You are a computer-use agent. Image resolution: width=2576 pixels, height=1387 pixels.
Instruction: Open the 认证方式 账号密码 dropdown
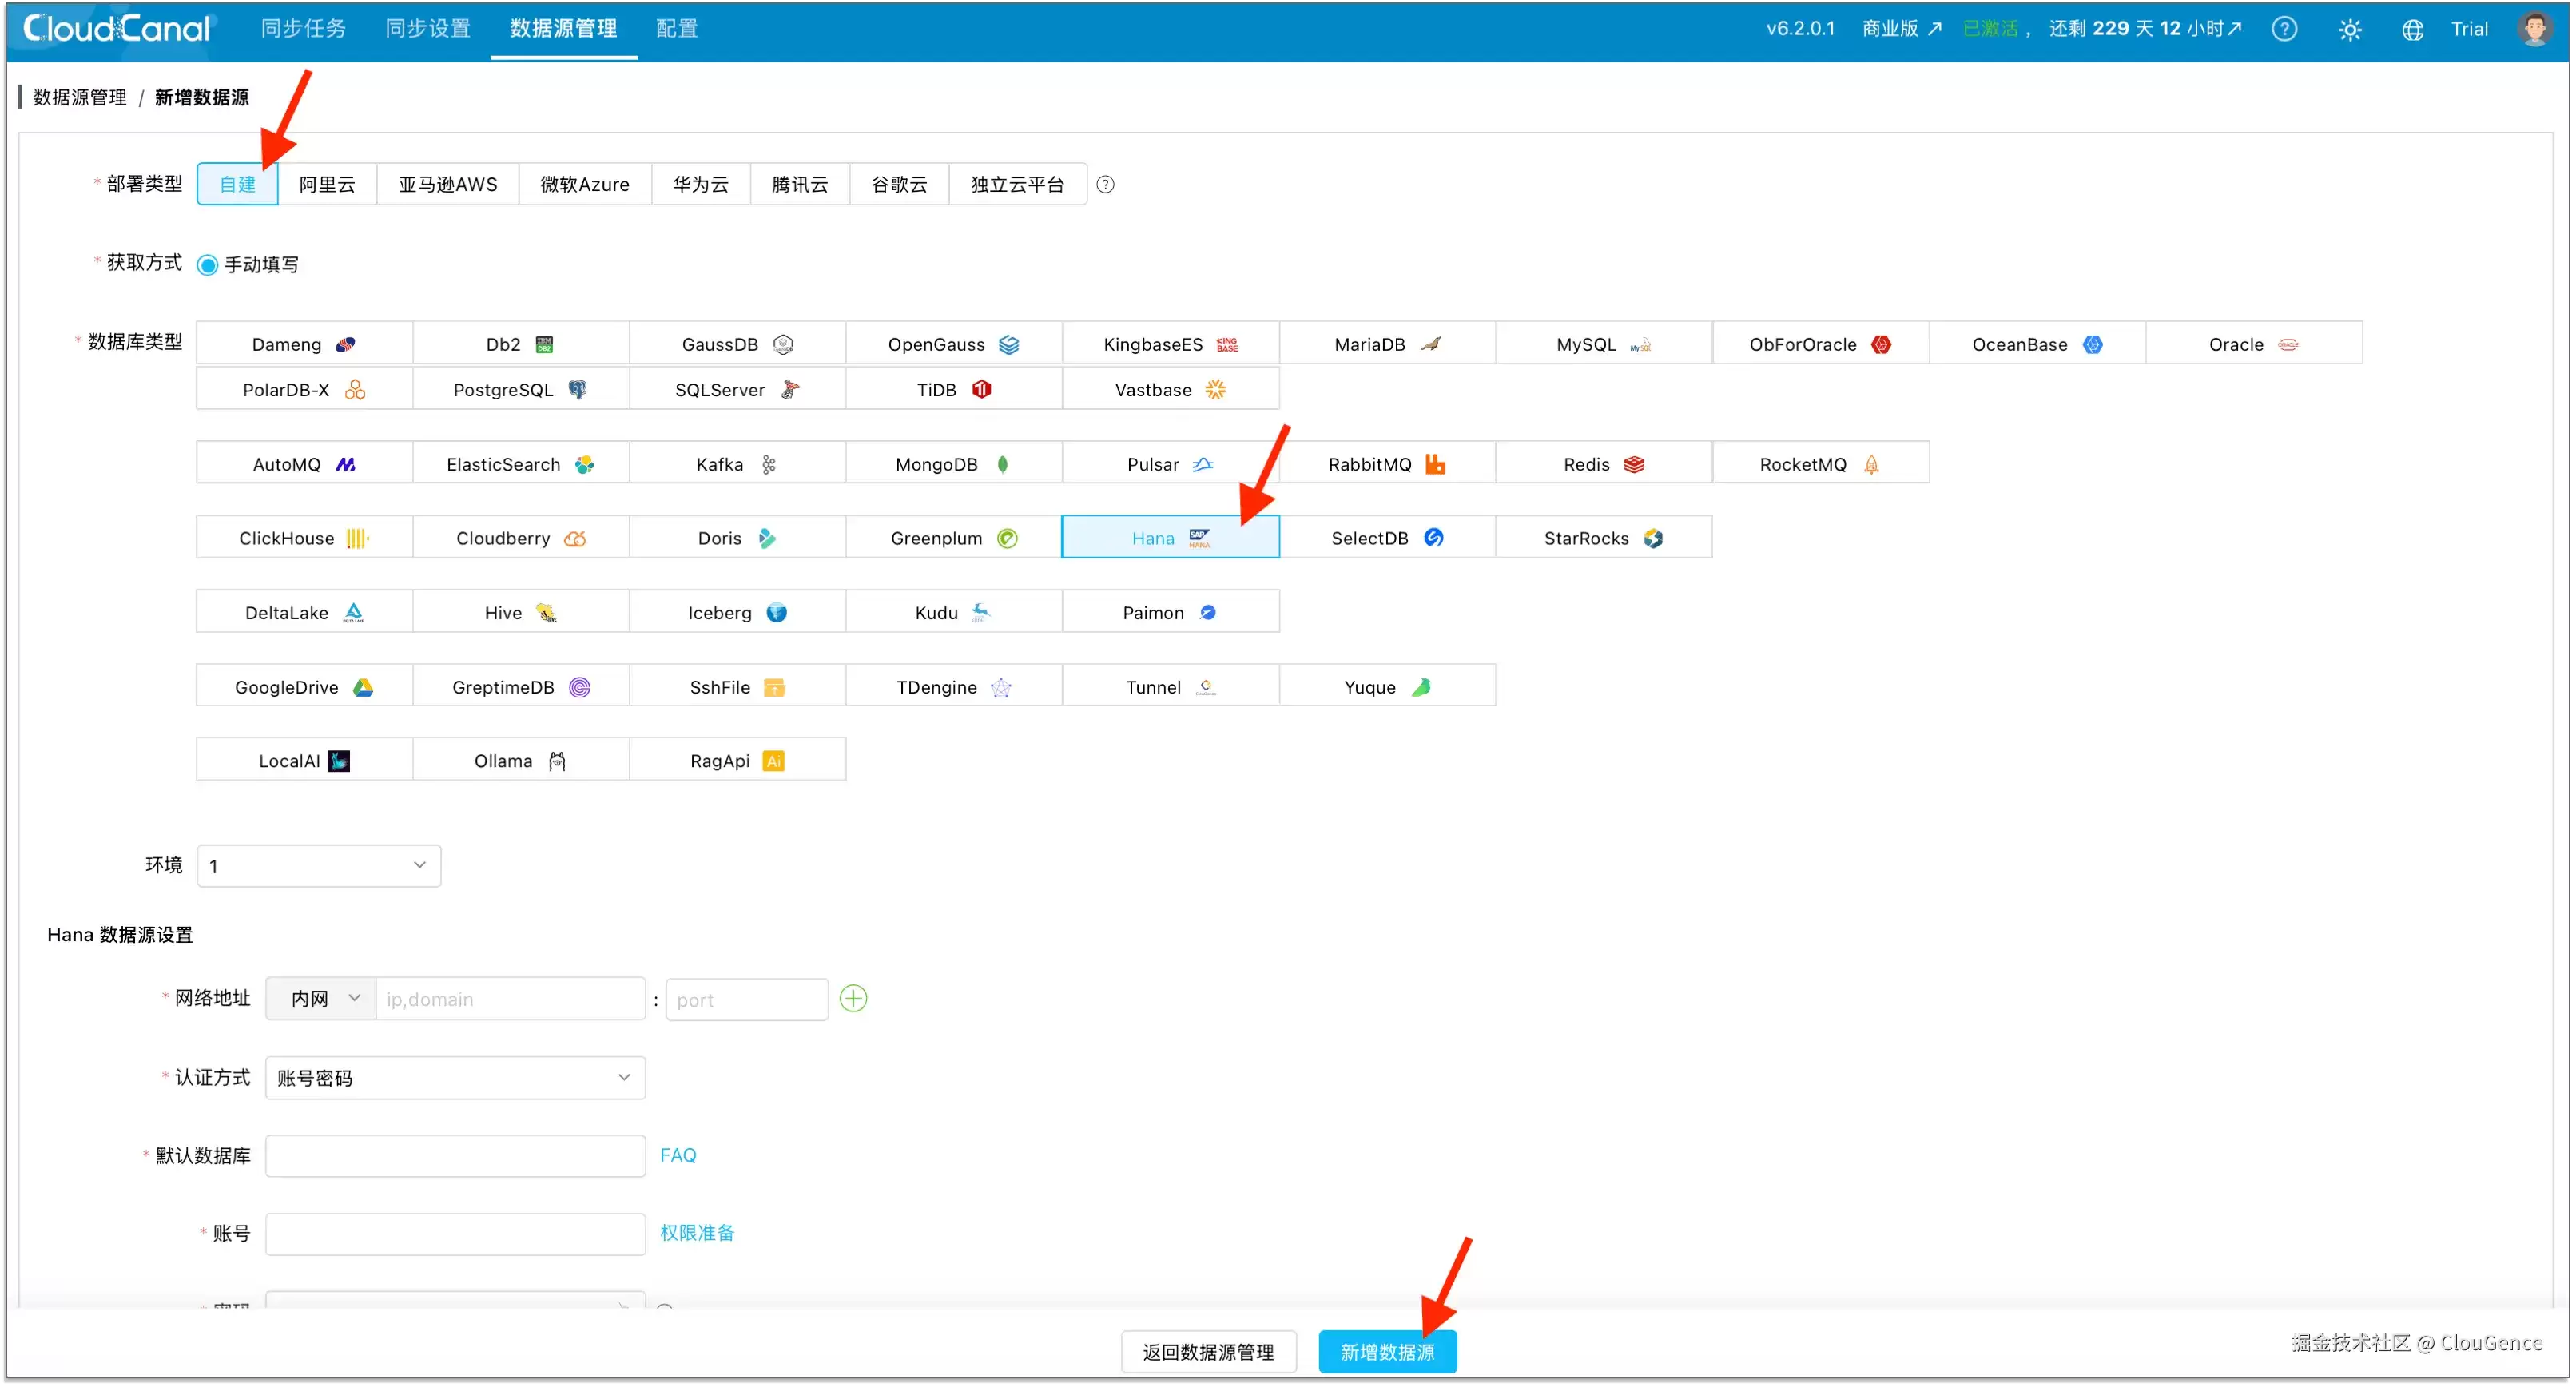coord(455,1077)
